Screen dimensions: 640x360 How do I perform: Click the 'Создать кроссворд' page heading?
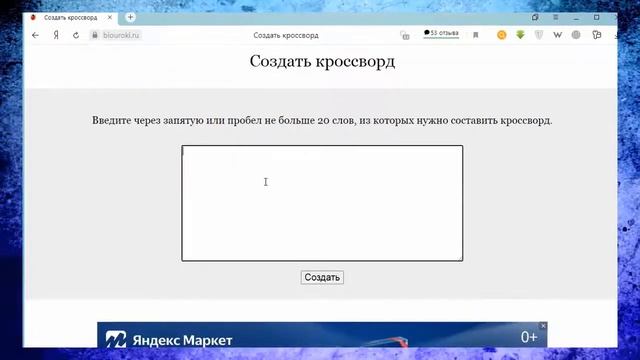pyautogui.click(x=322, y=62)
